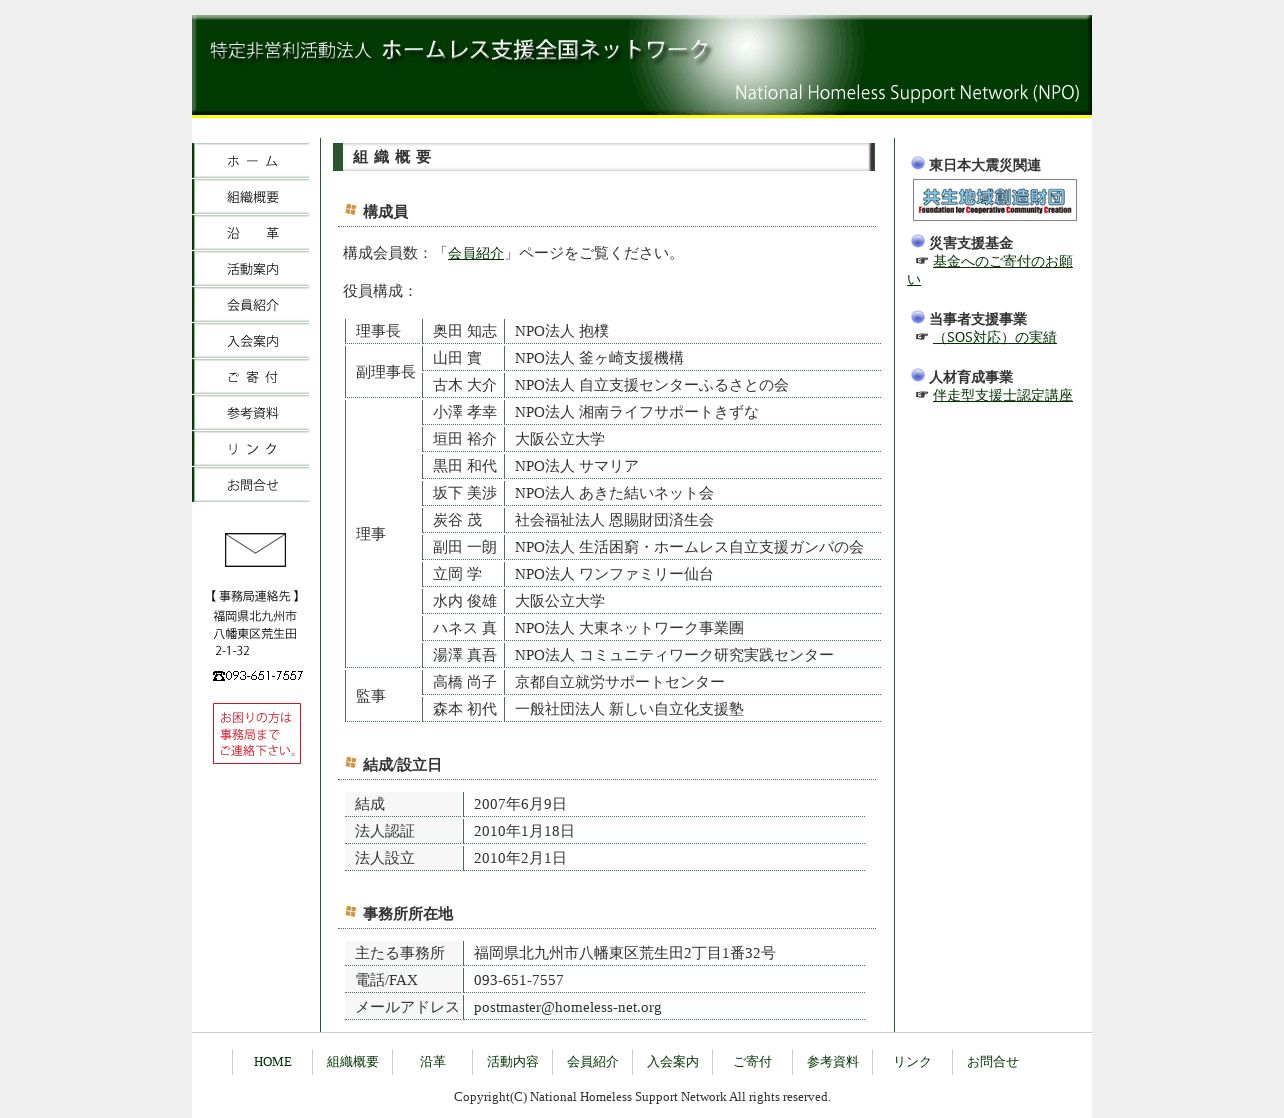The height and width of the screenshot is (1118, 1284).
Task: Open 入会案内 in the left sidebar menu
Action: [252, 341]
